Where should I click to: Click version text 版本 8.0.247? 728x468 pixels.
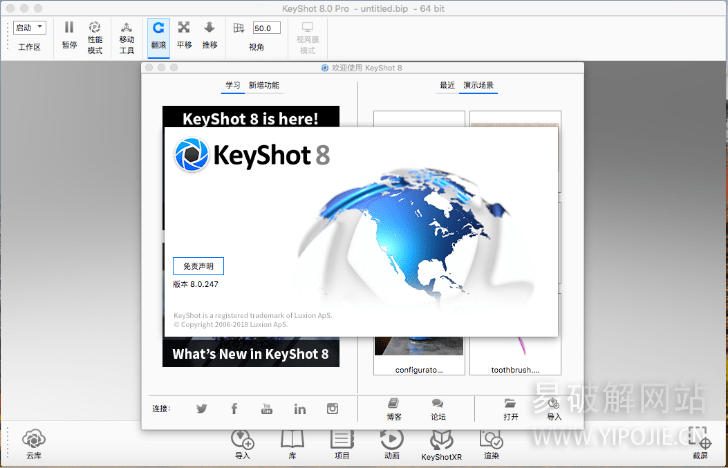195,284
